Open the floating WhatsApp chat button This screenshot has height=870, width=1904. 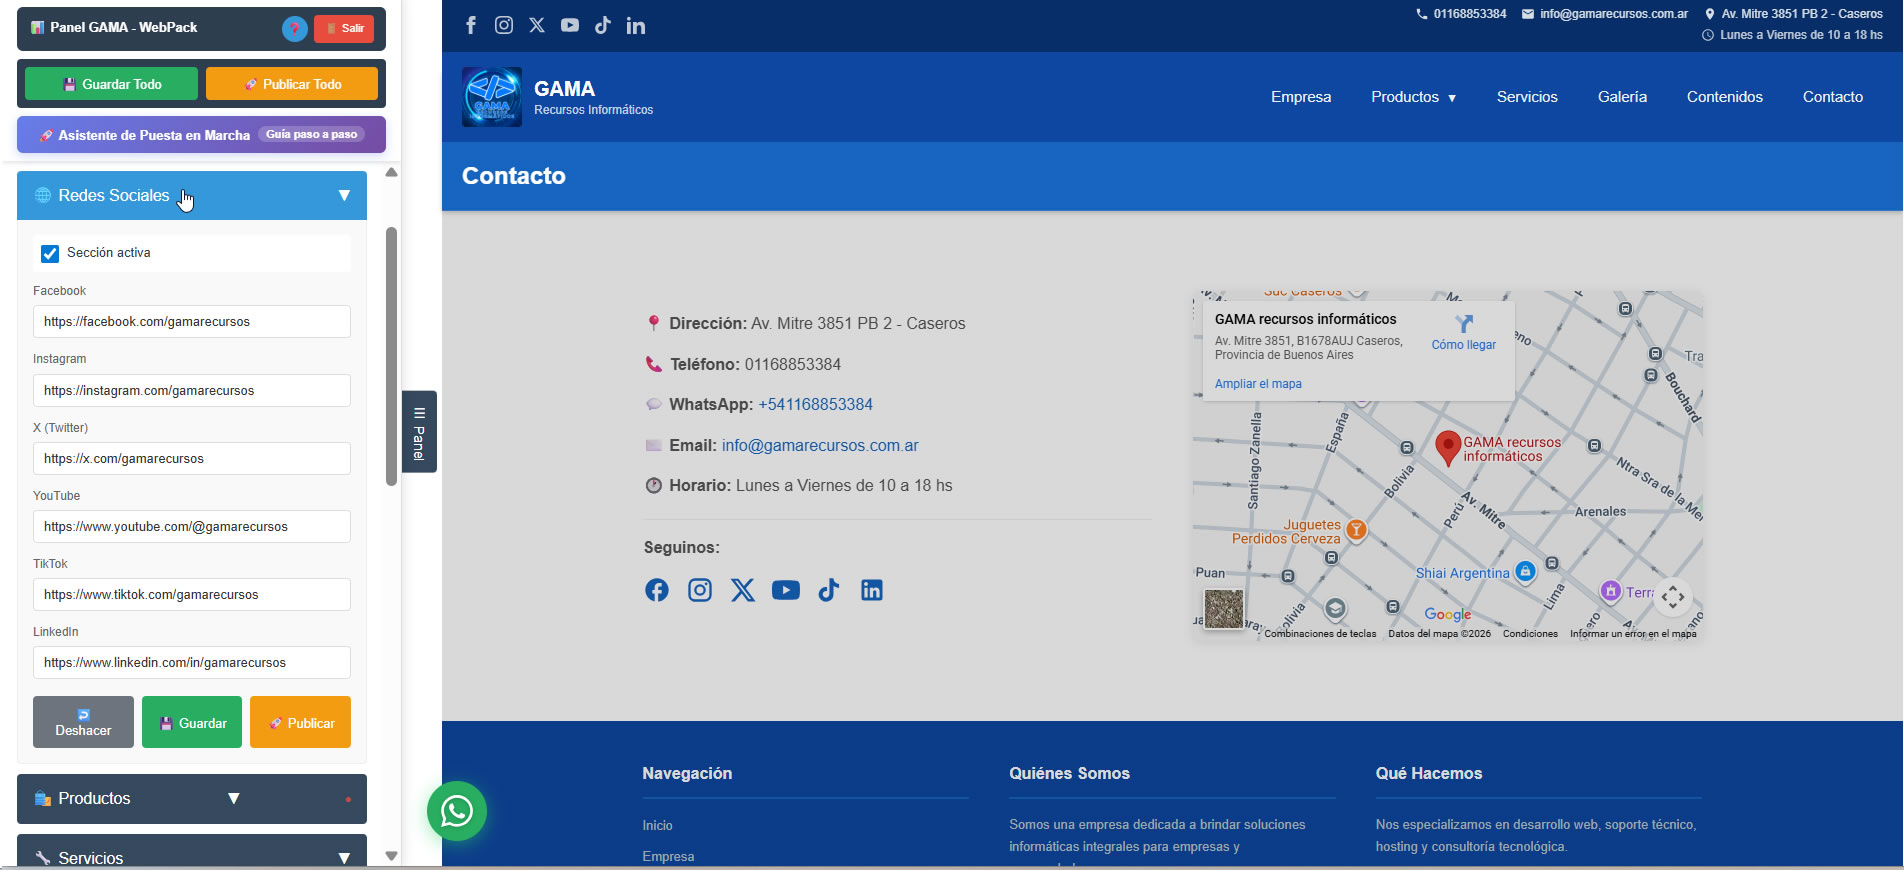point(457,811)
